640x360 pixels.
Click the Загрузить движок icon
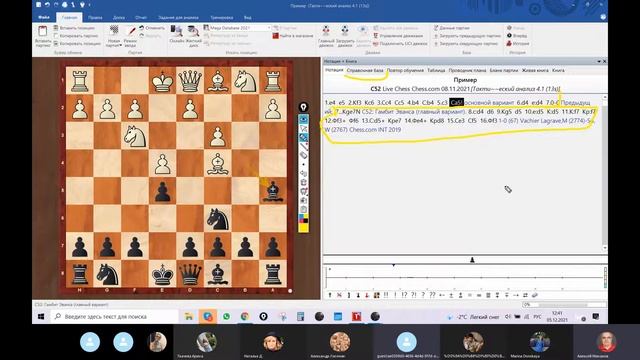[x=345, y=31]
